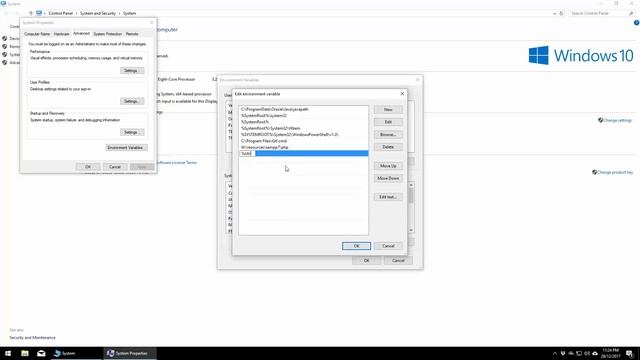Screen dimensions: 640x360
Task: Click the Change settings link
Action: [617, 120]
